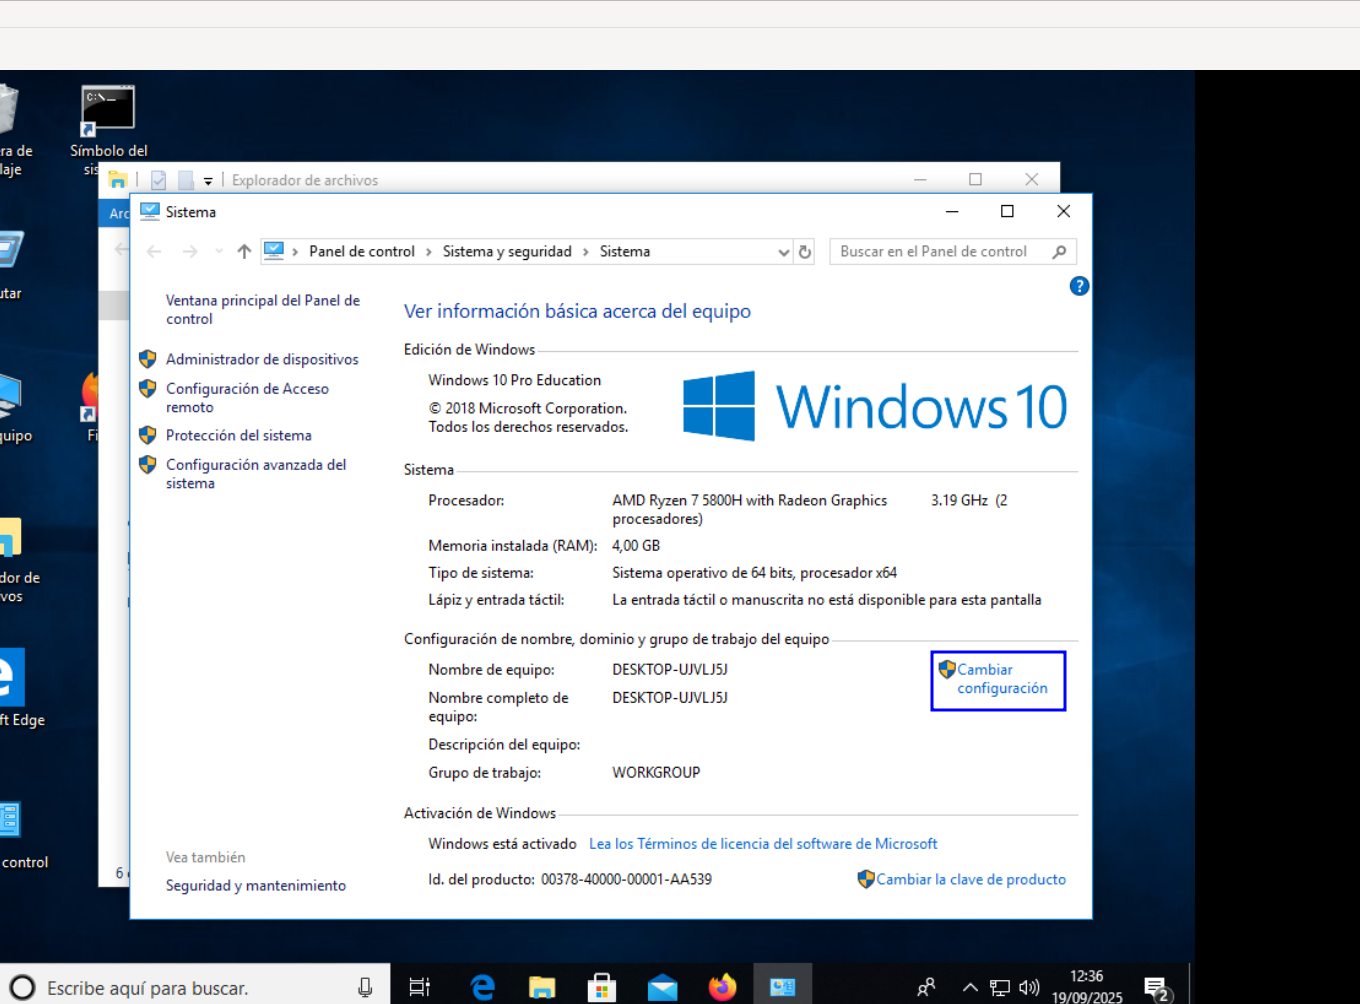
Task: Click shield icon beside Cambiar la clave de producto
Action: point(866,879)
